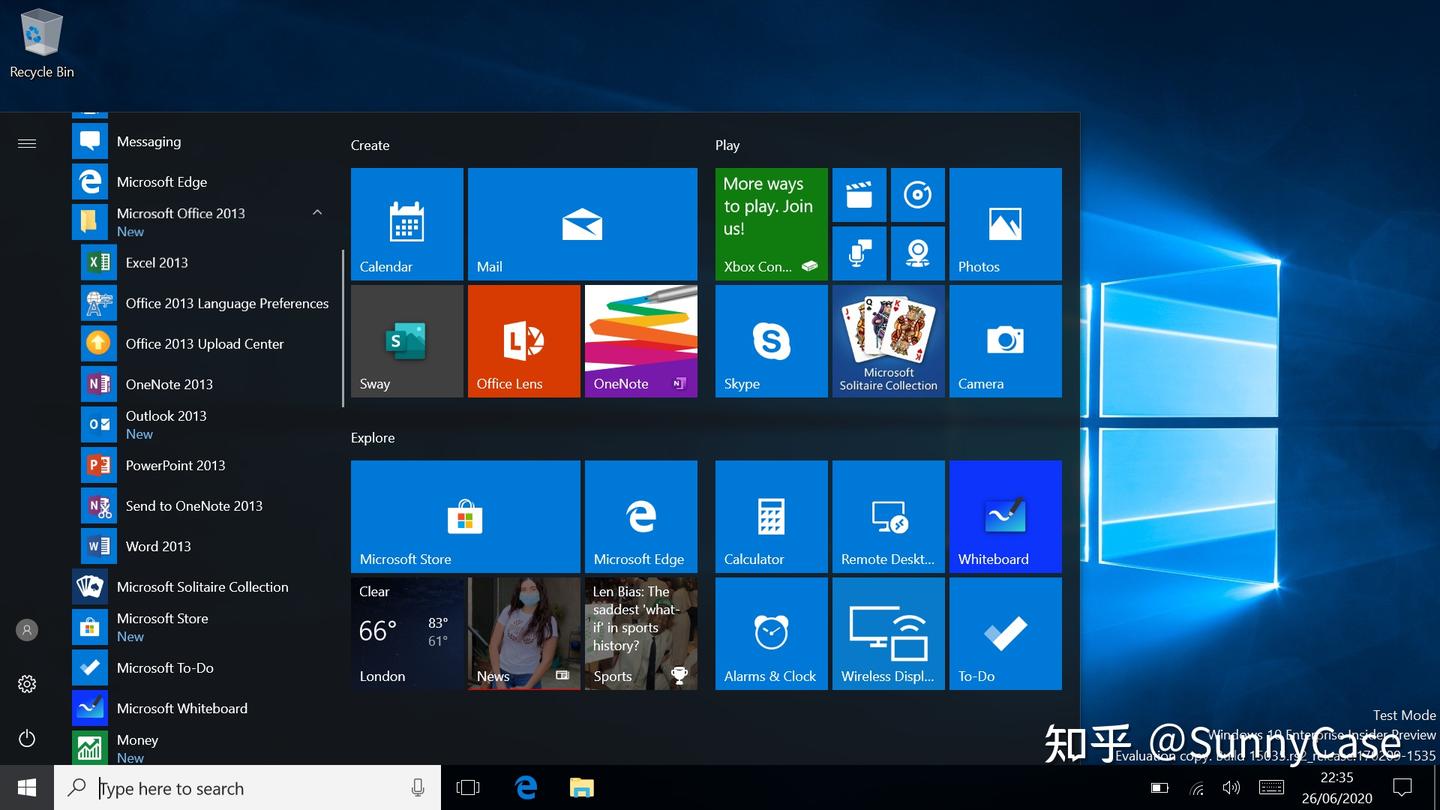Launch Excel 2013 from the app list
Viewport: 1440px width, 810px height.
click(156, 262)
